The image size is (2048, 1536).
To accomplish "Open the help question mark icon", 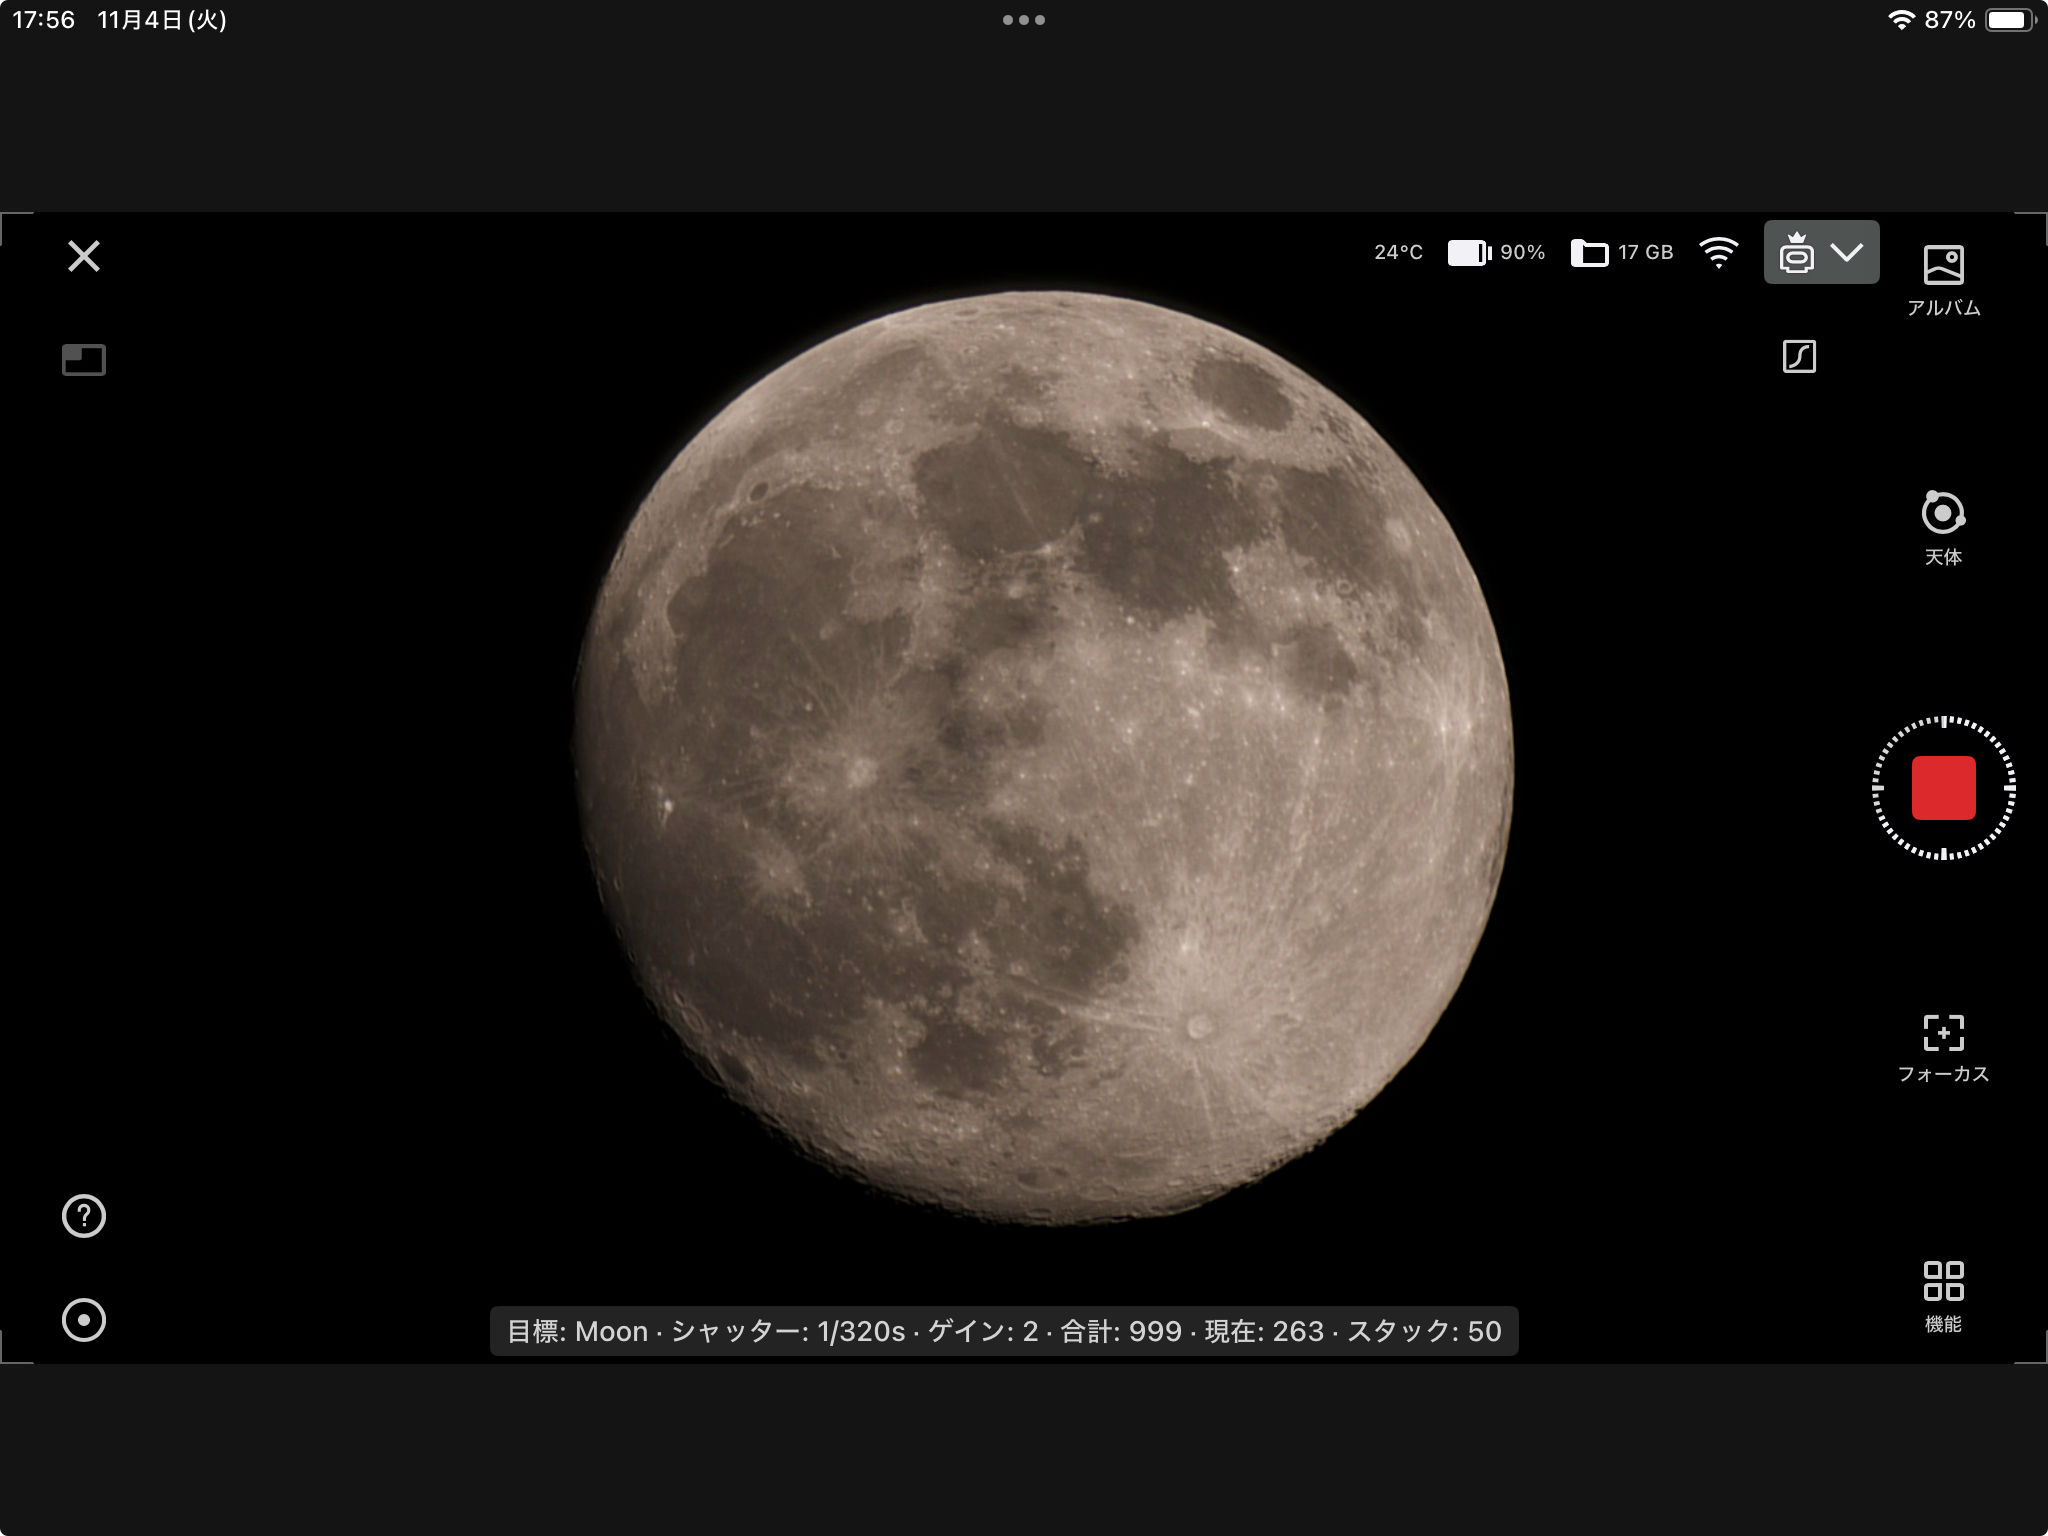I will coord(84,1216).
